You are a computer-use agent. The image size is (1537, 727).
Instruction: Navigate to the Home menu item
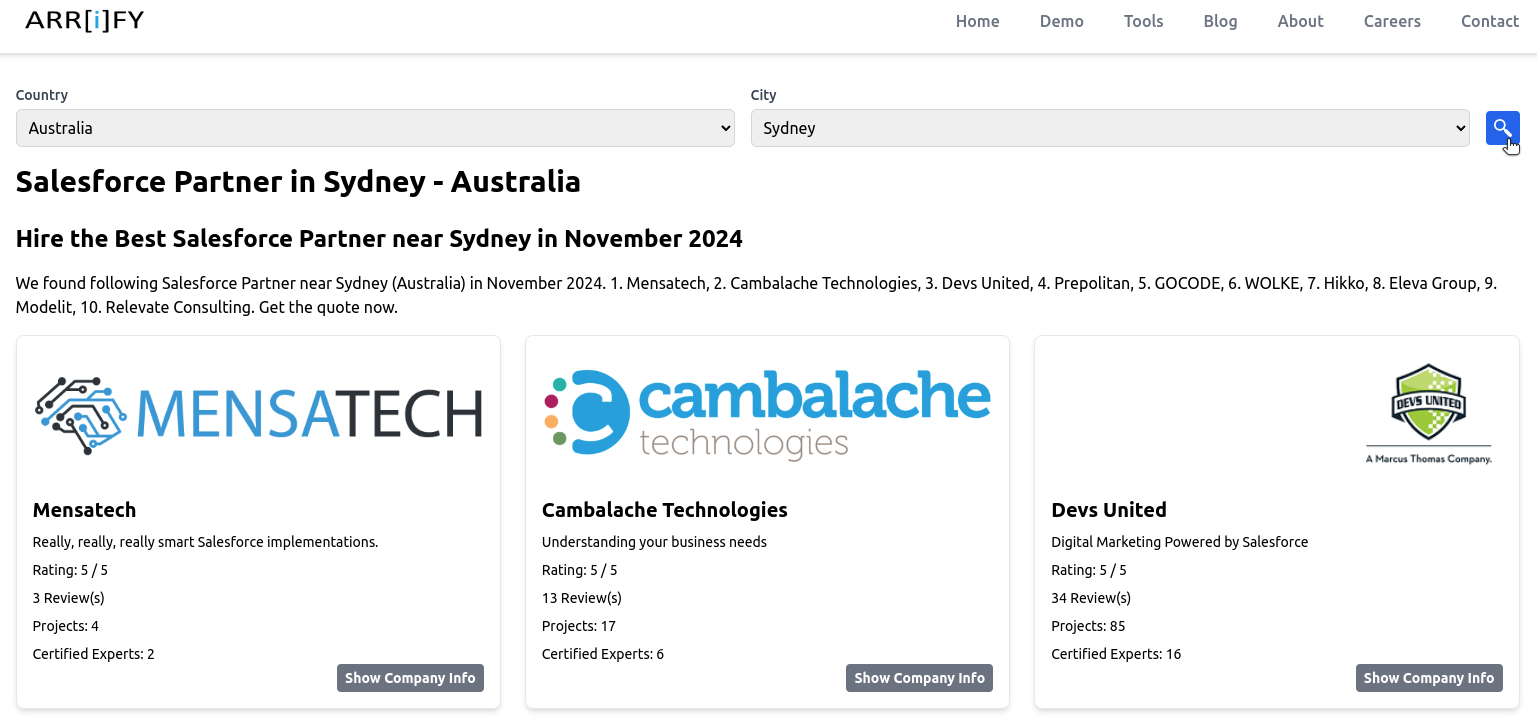(x=977, y=21)
